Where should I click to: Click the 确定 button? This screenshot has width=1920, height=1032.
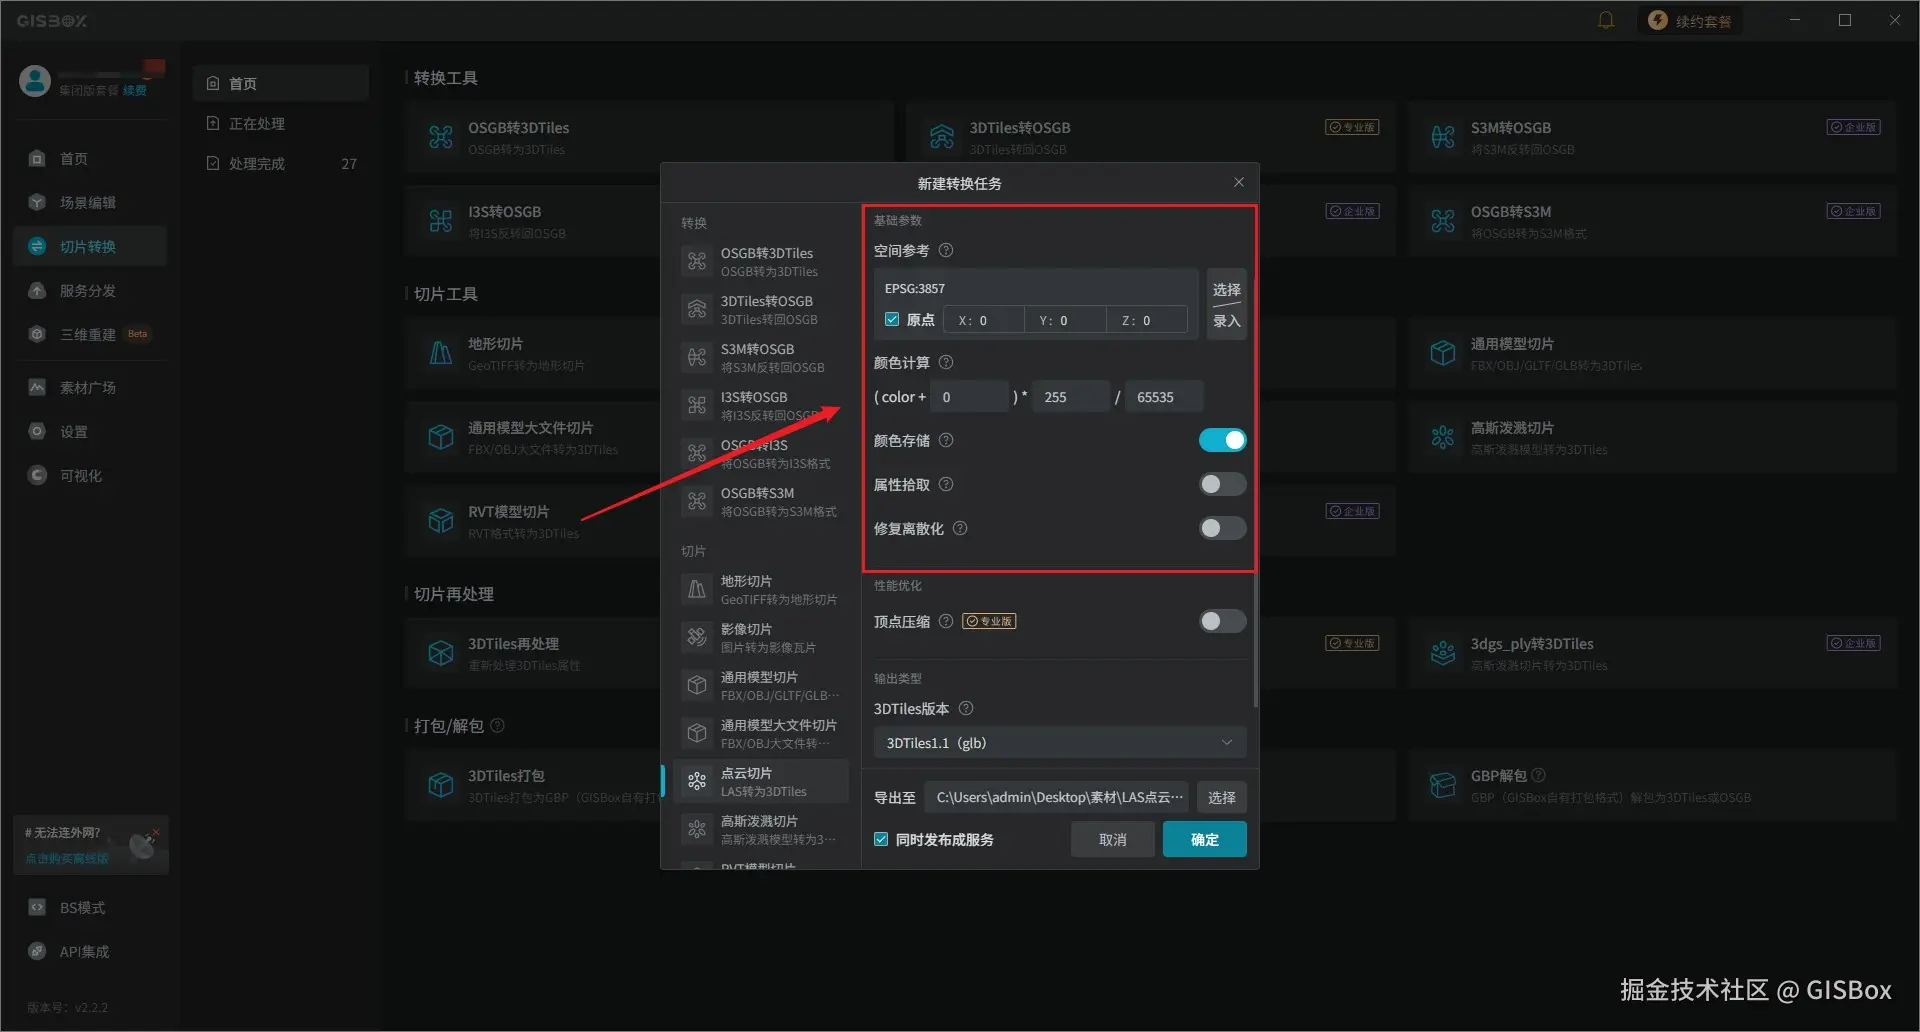coord(1205,839)
